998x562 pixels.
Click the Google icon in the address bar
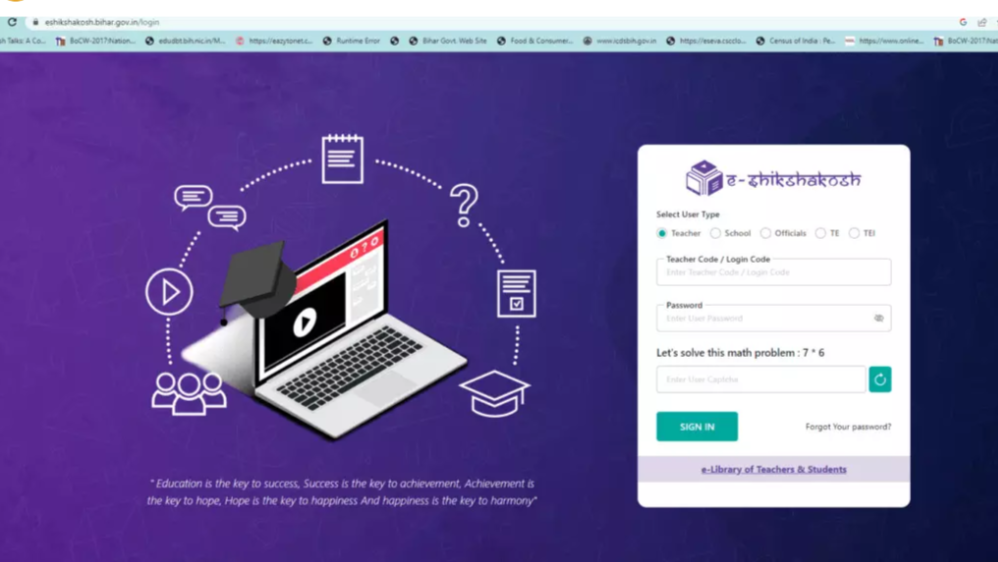(x=963, y=22)
